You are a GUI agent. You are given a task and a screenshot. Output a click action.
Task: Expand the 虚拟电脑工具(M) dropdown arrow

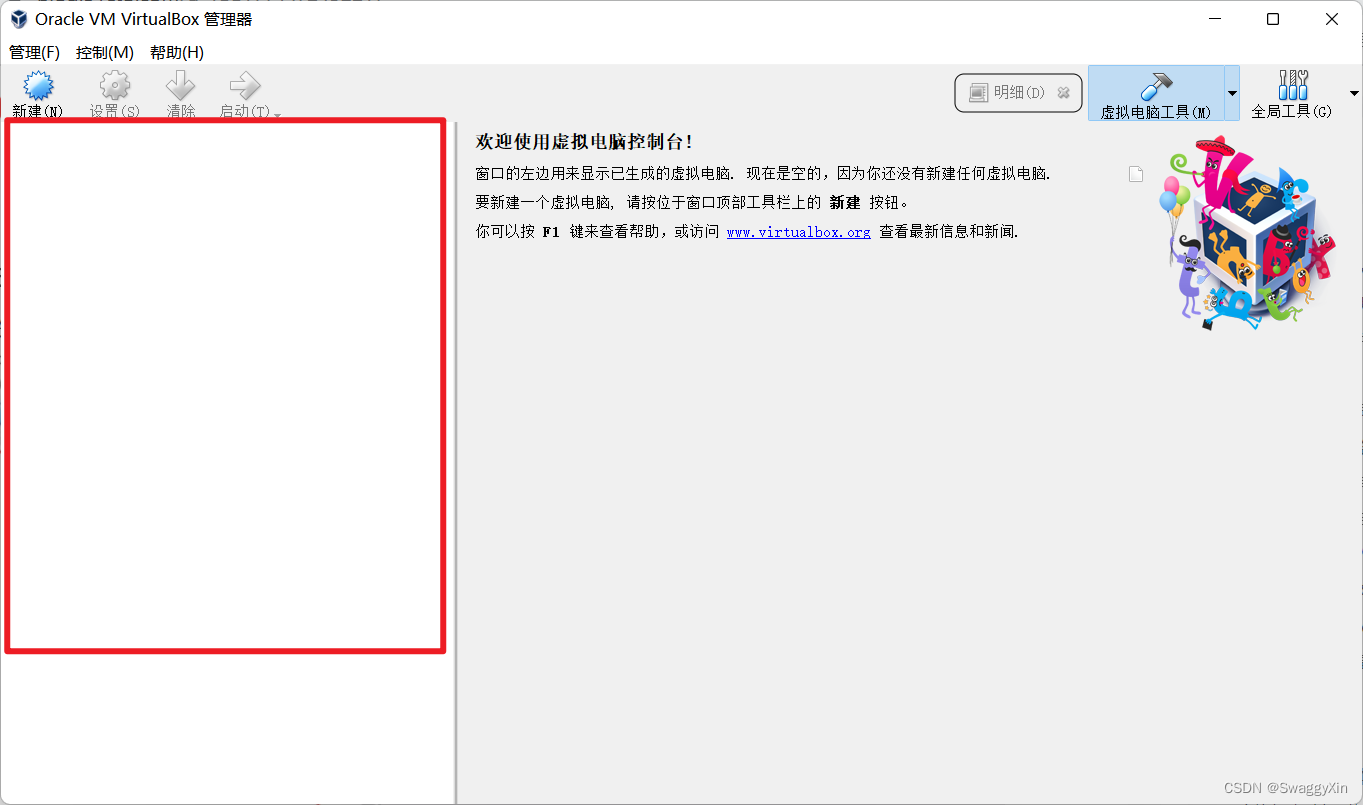pos(1233,93)
